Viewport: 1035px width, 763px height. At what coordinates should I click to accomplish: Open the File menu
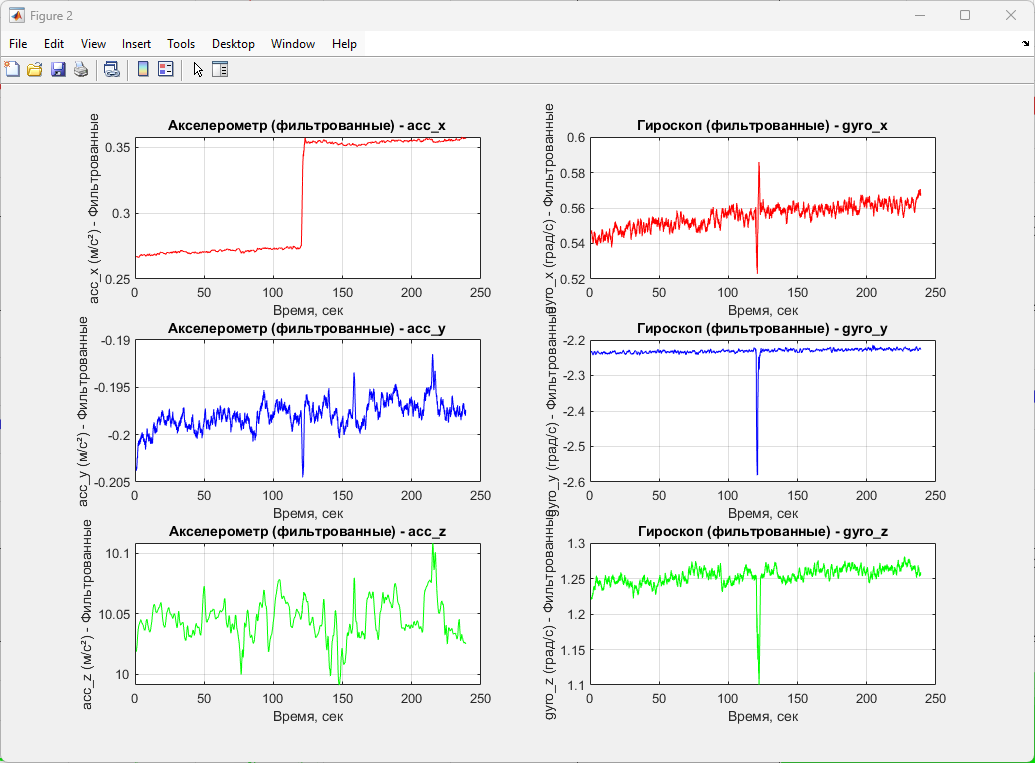tap(18, 44)
